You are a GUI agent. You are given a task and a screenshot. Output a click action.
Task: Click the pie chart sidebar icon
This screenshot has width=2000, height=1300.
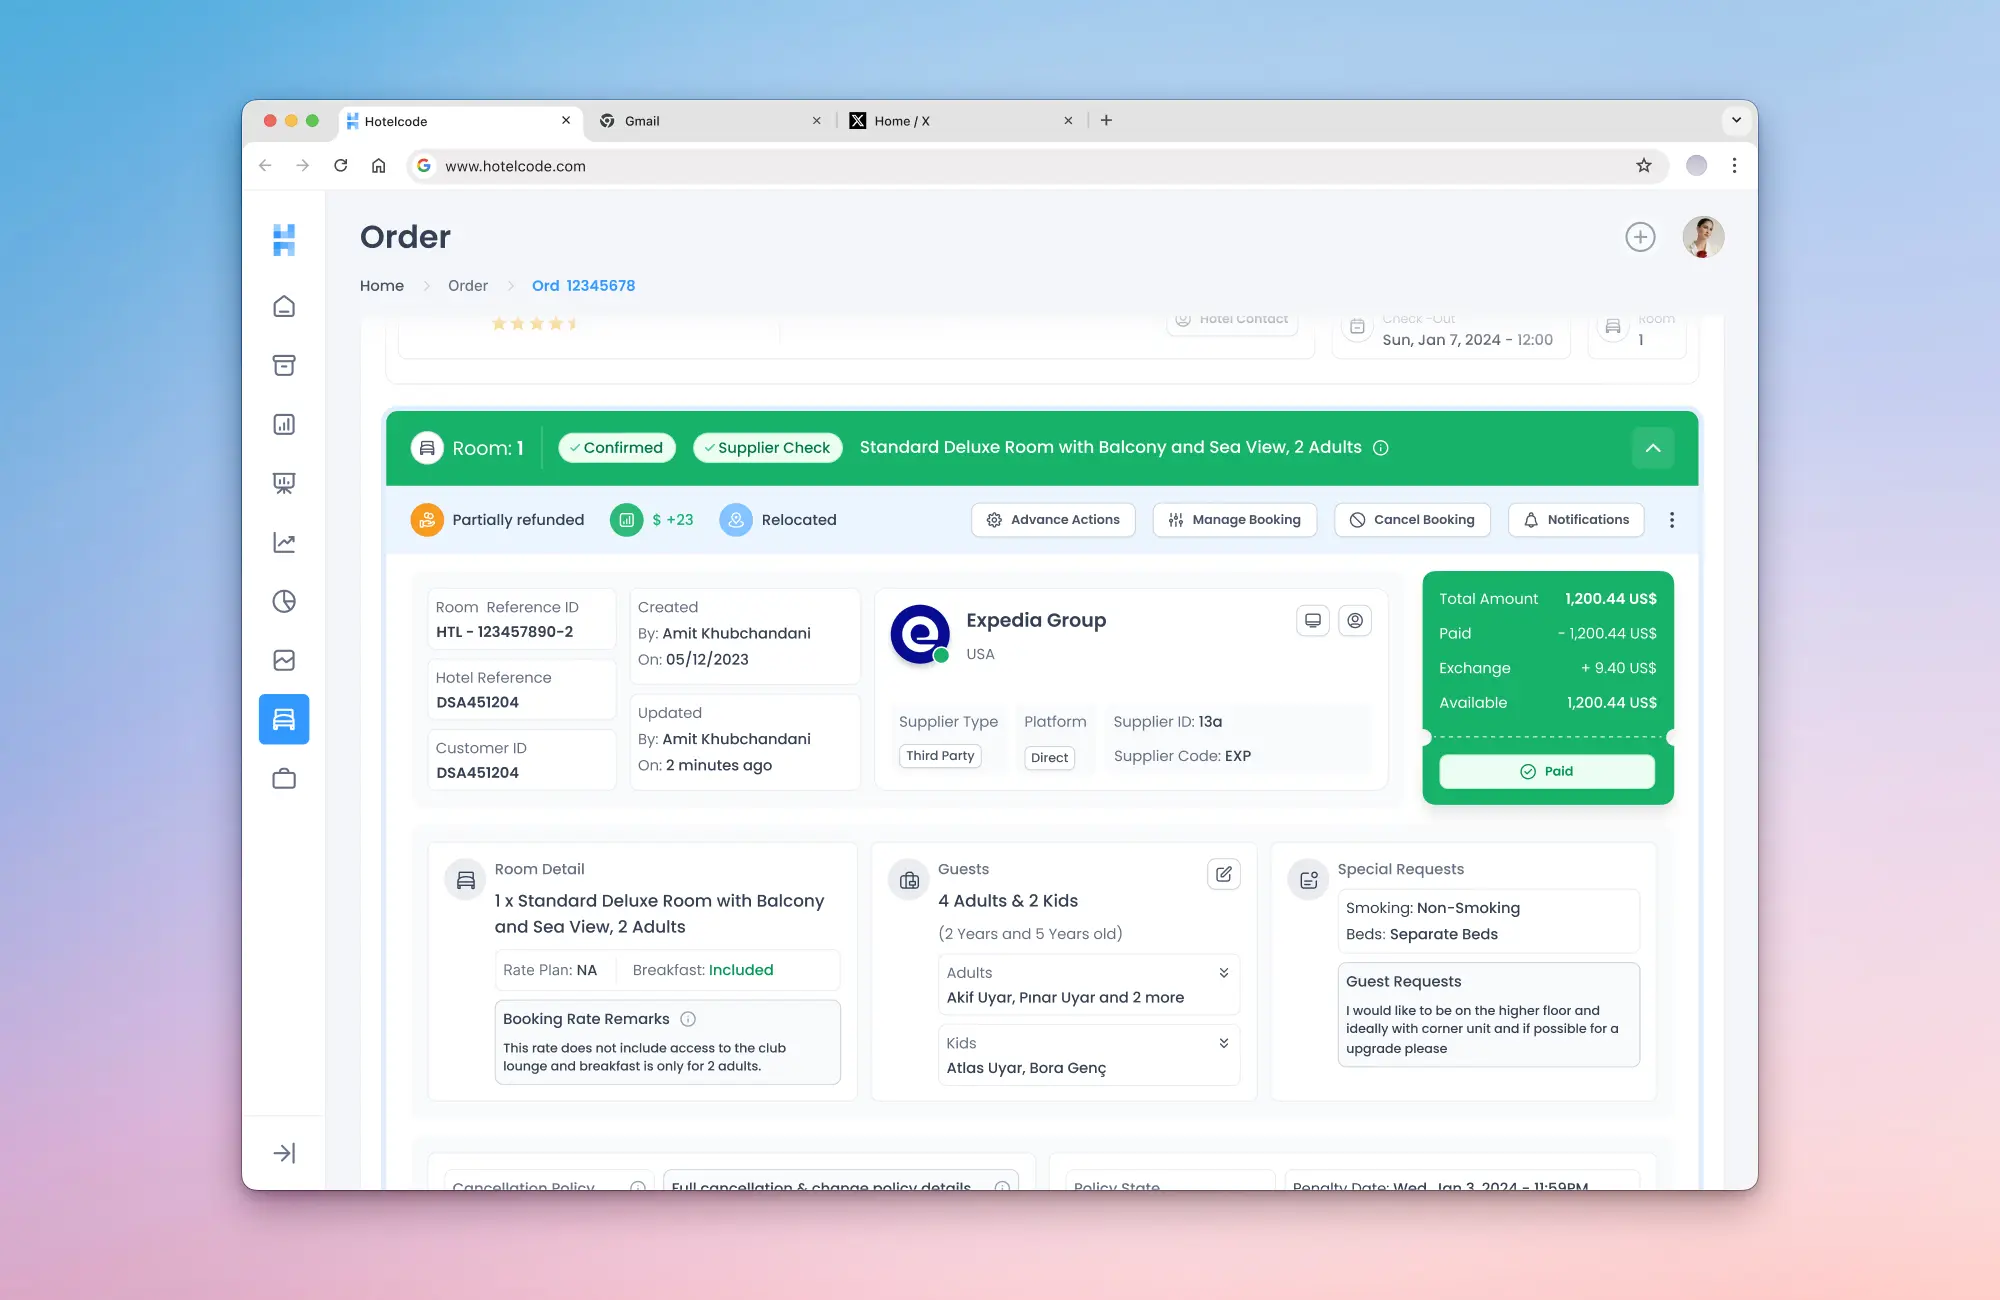click(x=284, y=601)
